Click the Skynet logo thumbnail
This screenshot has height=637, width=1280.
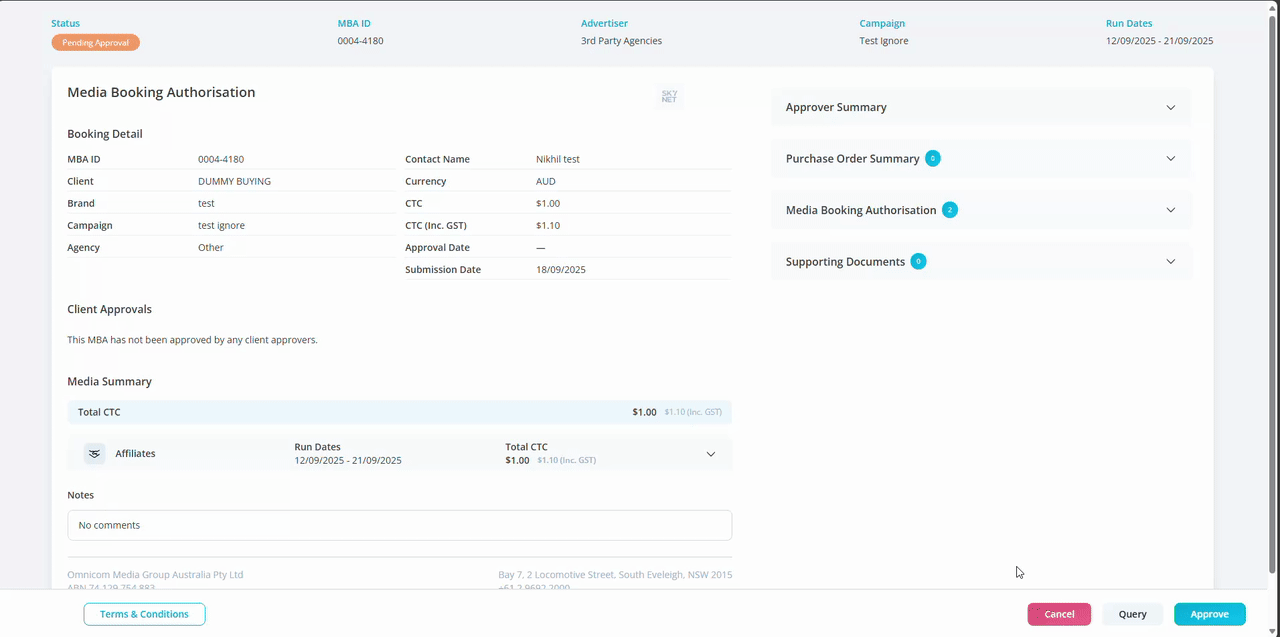(669, 97)
